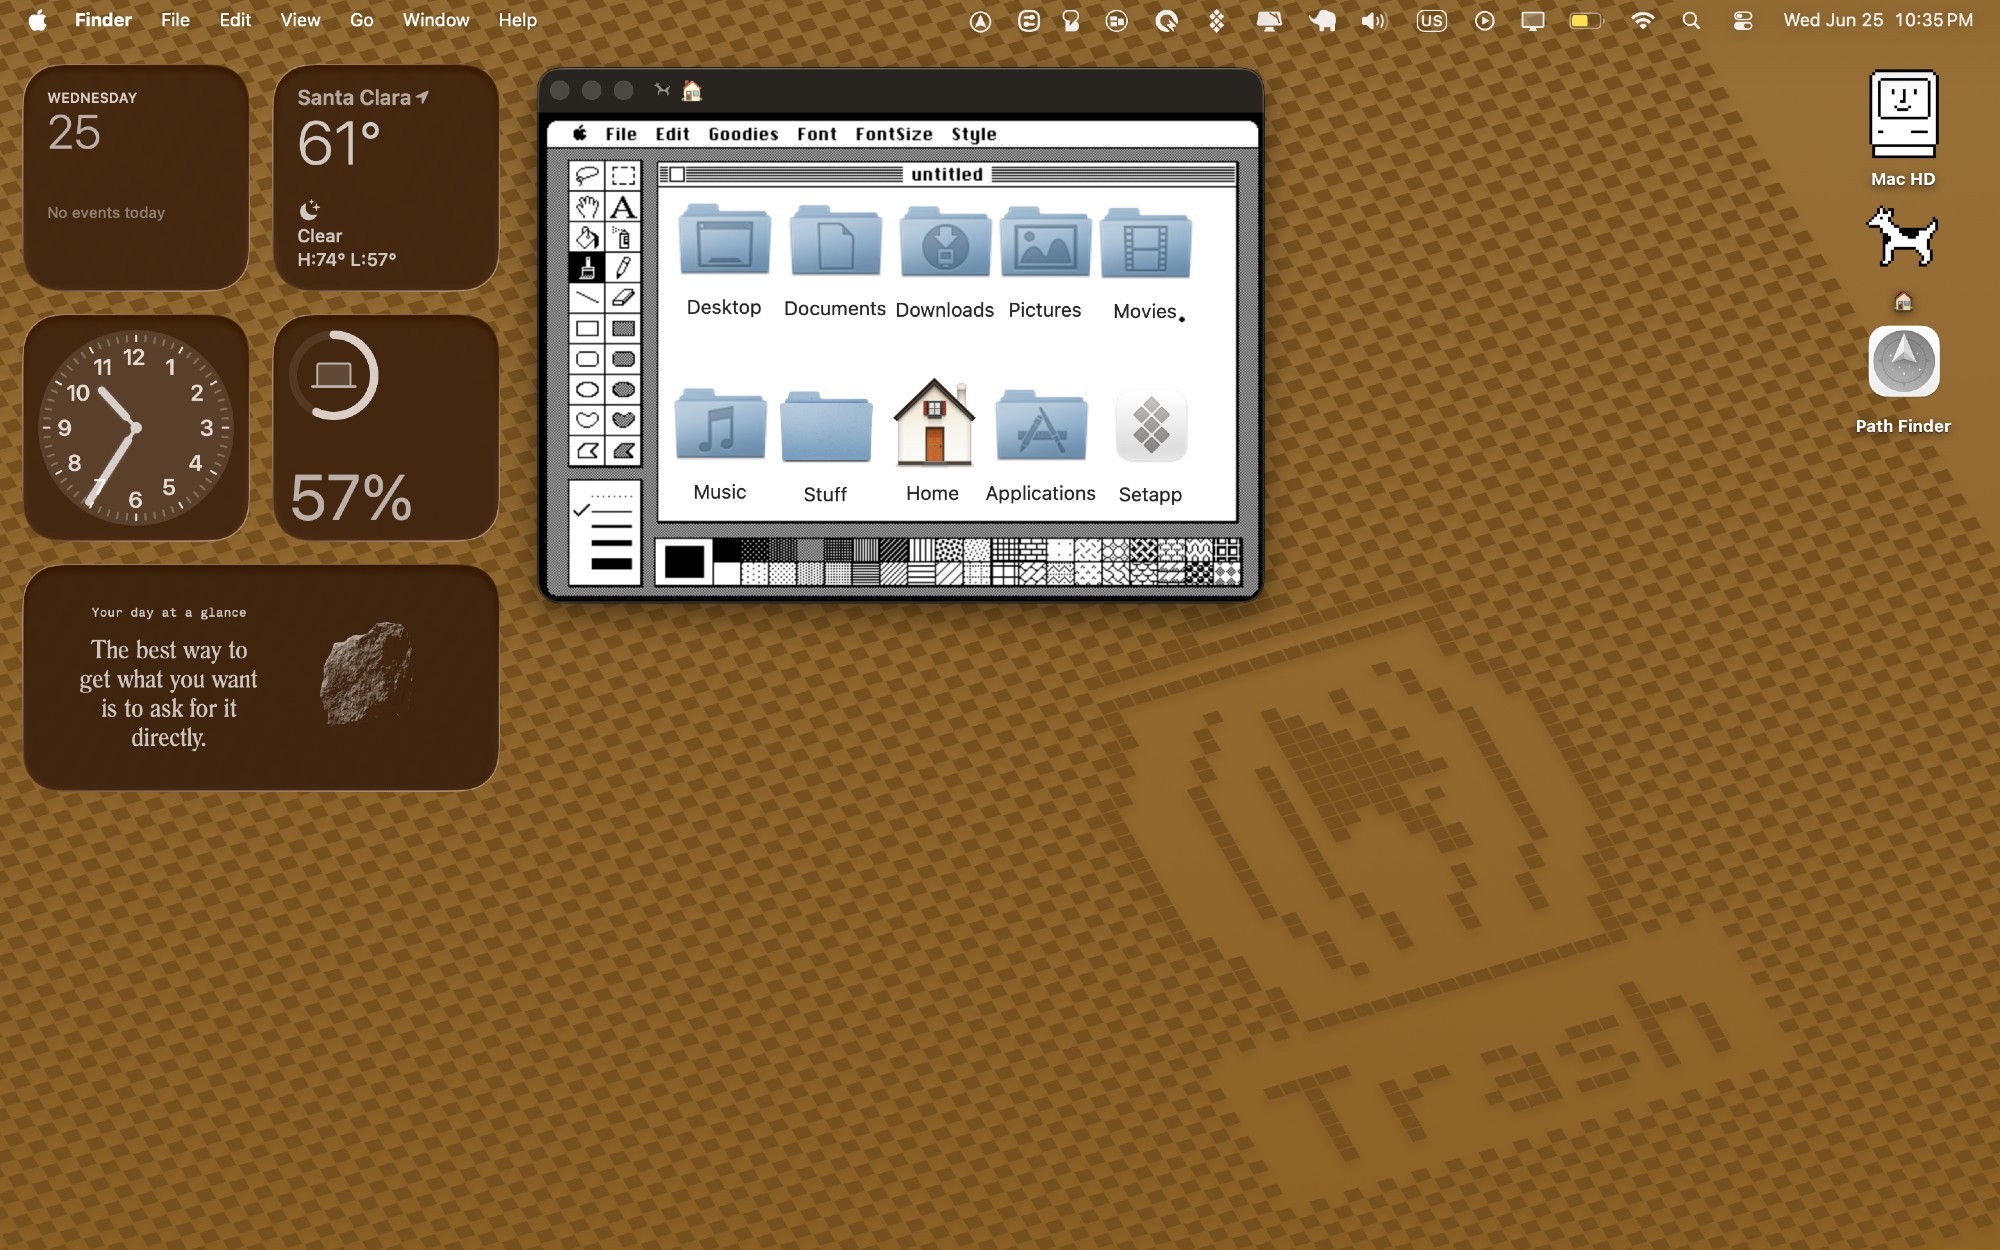
Task: Choose the thickest line width option
Action: pyautogui.click(x=610, y=564)
